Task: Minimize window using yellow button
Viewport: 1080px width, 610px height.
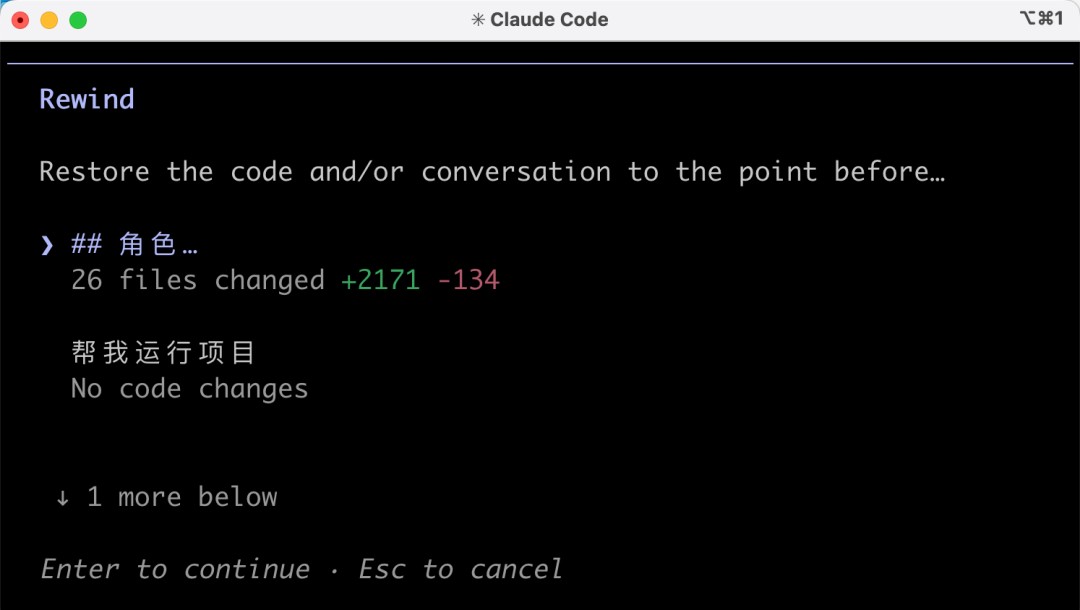Action: tap(50, 21)
